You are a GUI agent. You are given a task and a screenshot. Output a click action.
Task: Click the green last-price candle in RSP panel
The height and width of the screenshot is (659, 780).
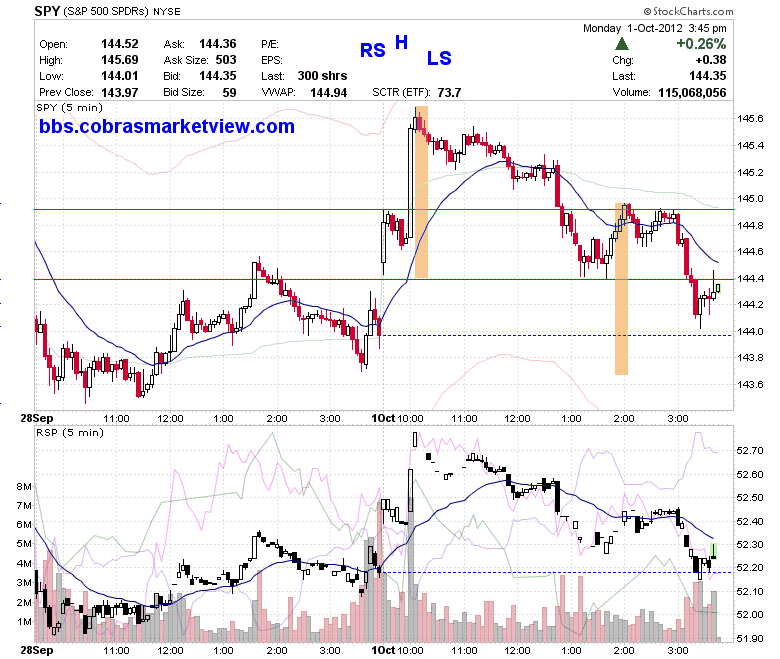714,551
